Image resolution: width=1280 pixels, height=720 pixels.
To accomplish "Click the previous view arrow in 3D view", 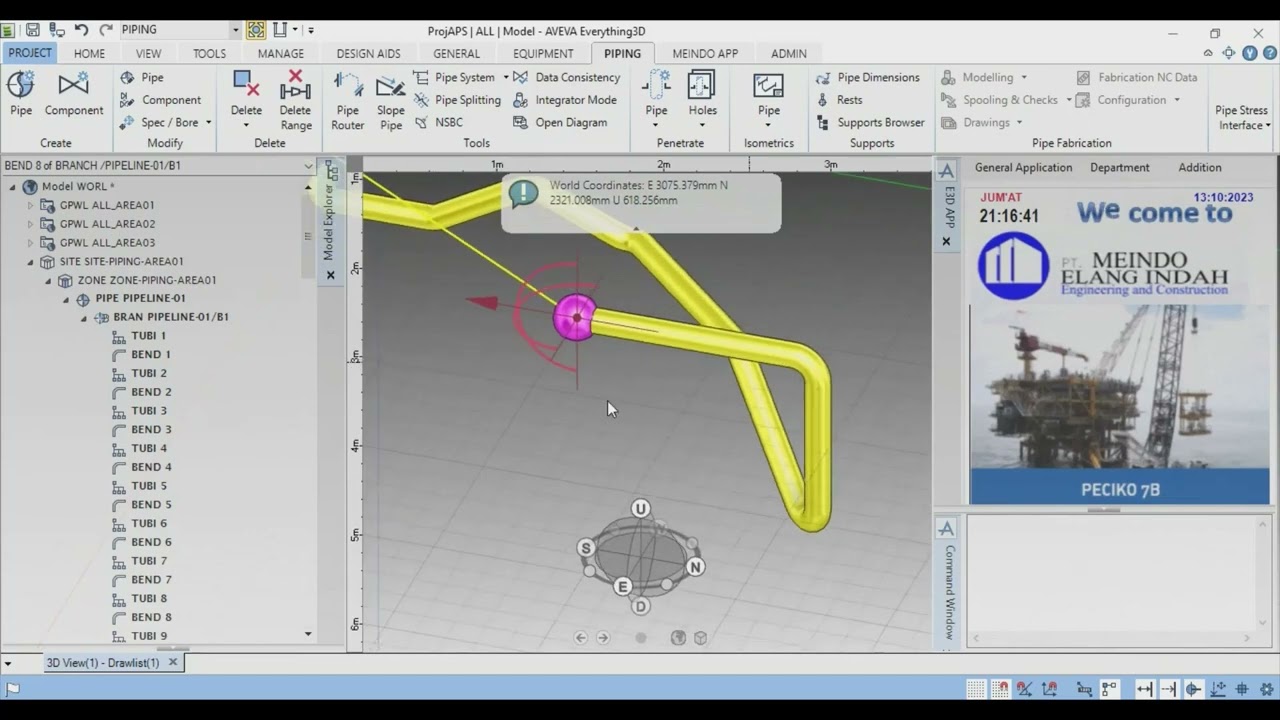I will point(581,638).
